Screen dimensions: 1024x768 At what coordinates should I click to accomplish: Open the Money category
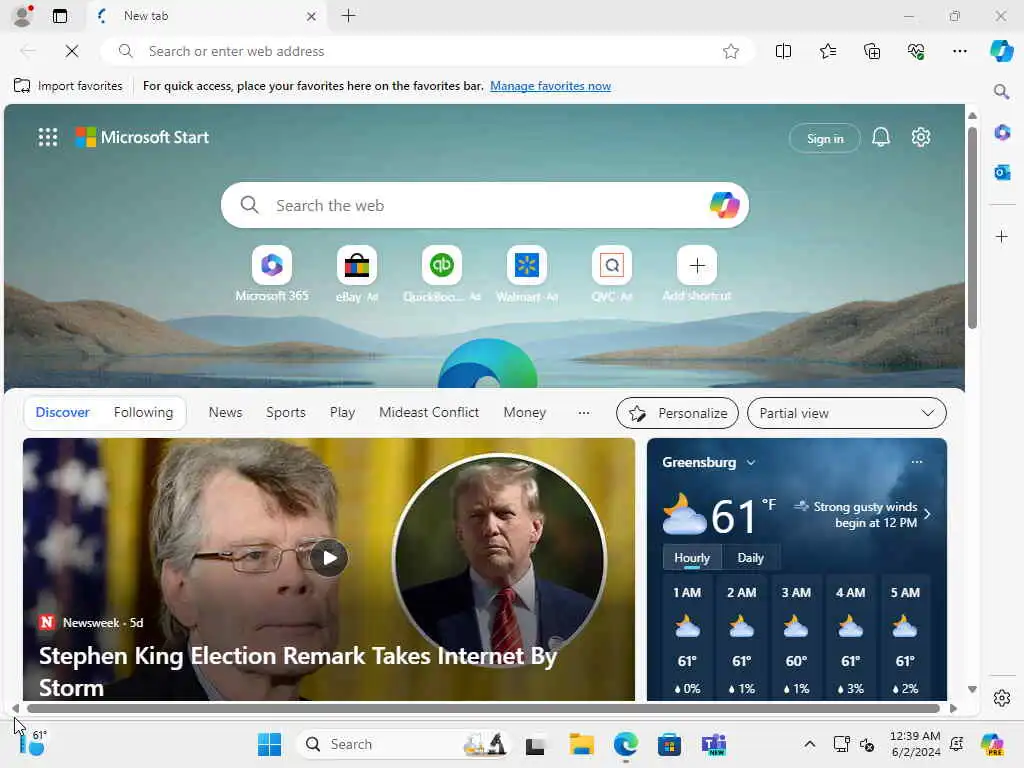(524, 412)
